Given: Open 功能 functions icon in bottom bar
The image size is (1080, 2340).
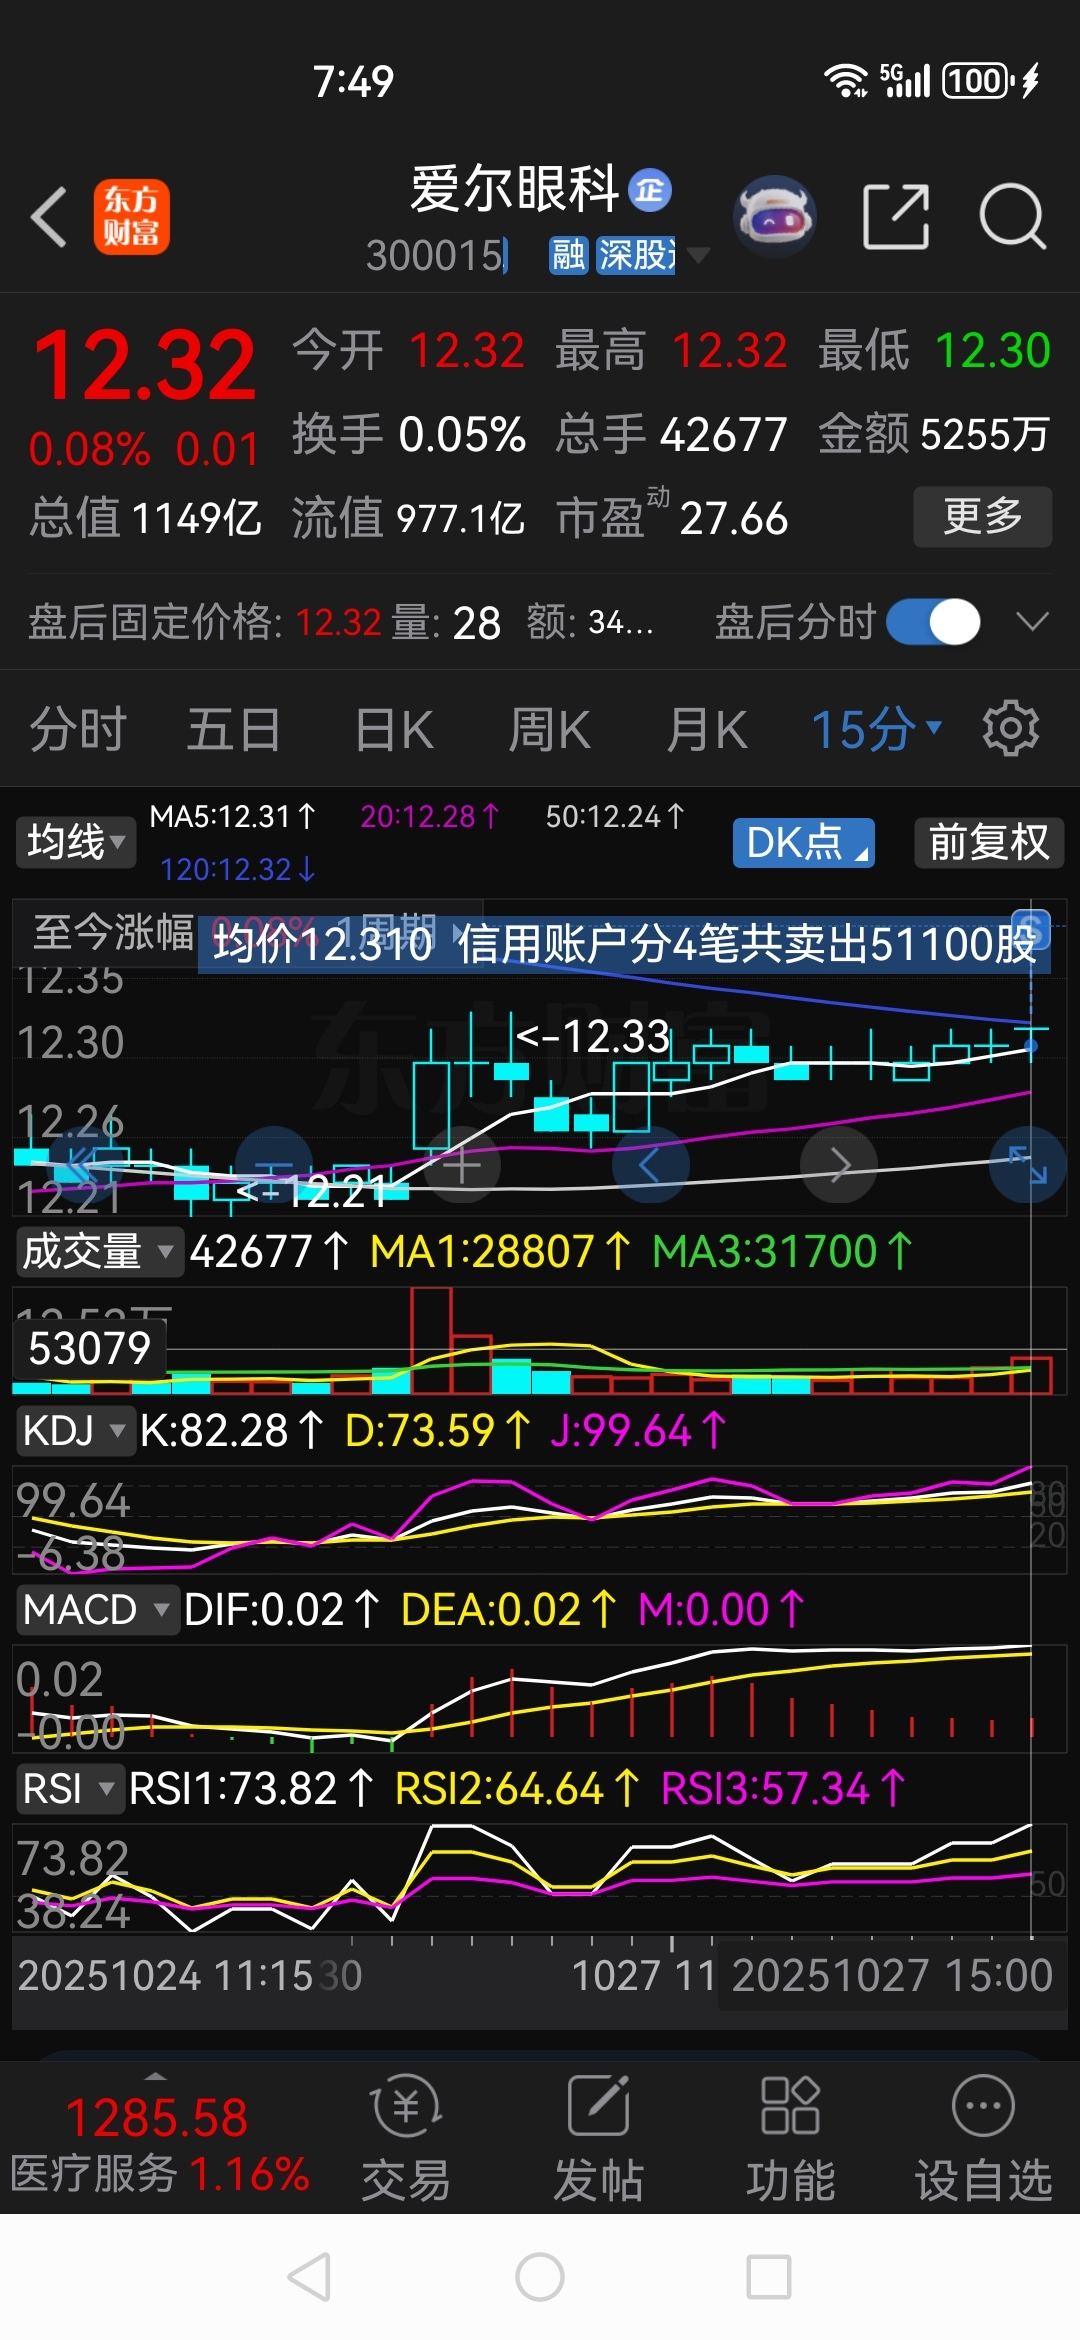Looking at the screenshot, I should [790, 2138].
